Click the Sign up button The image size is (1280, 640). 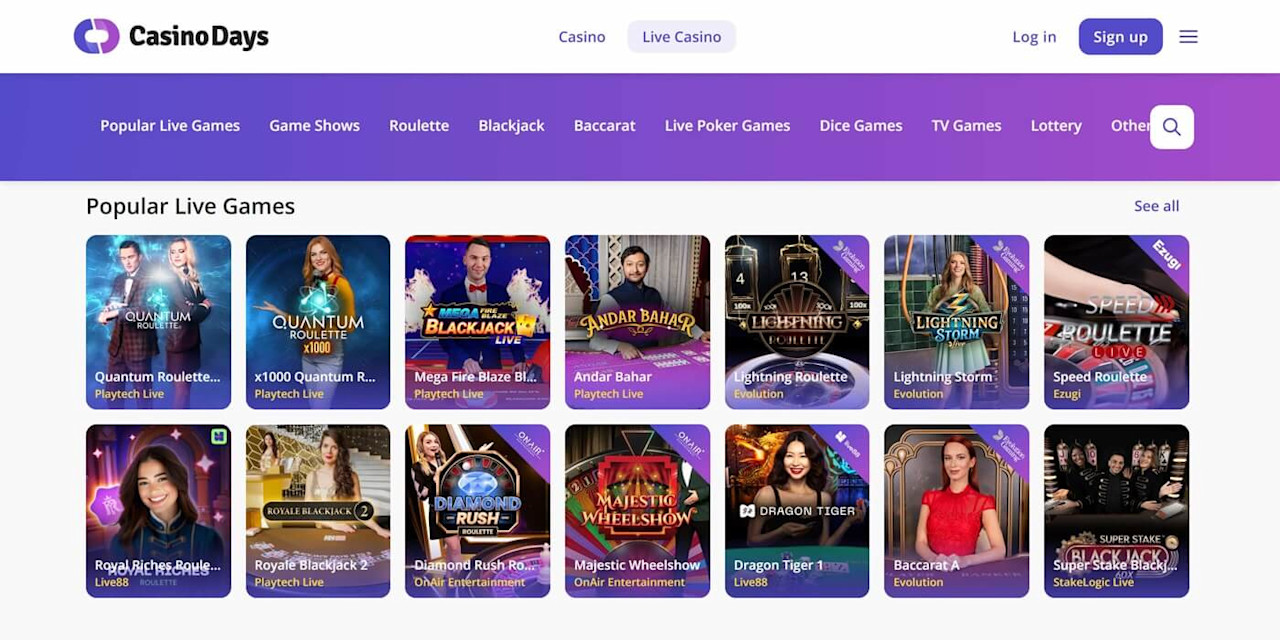tap(1120, 36)
